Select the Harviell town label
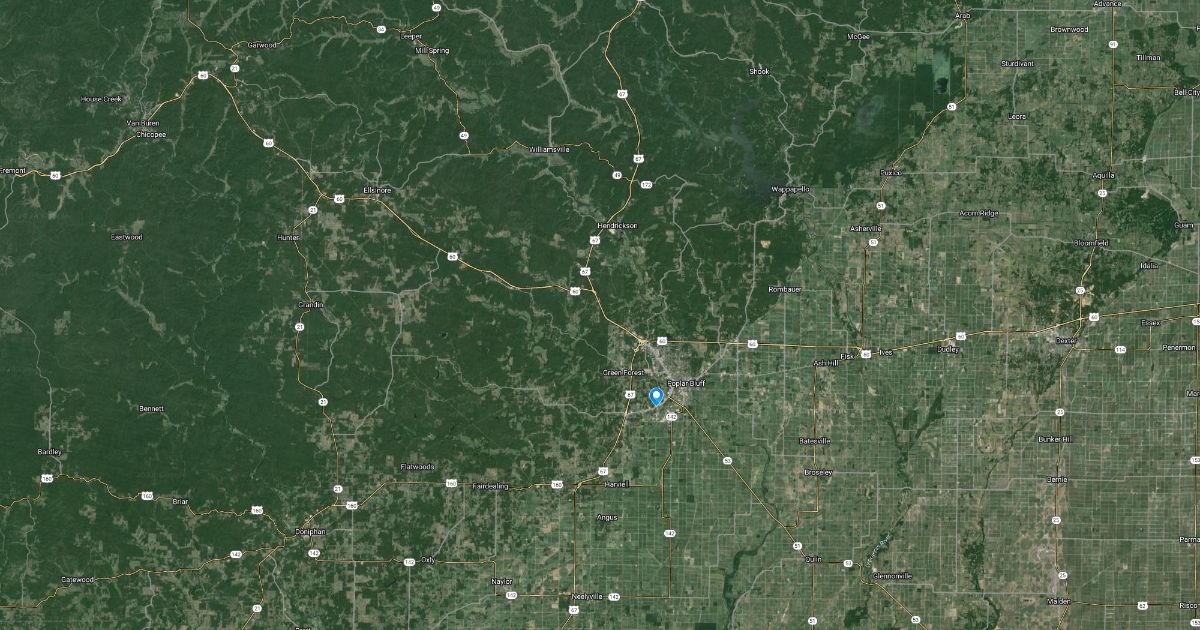Image resolution: width=1200 pixels, height=630 pixels. click(615, 483)
